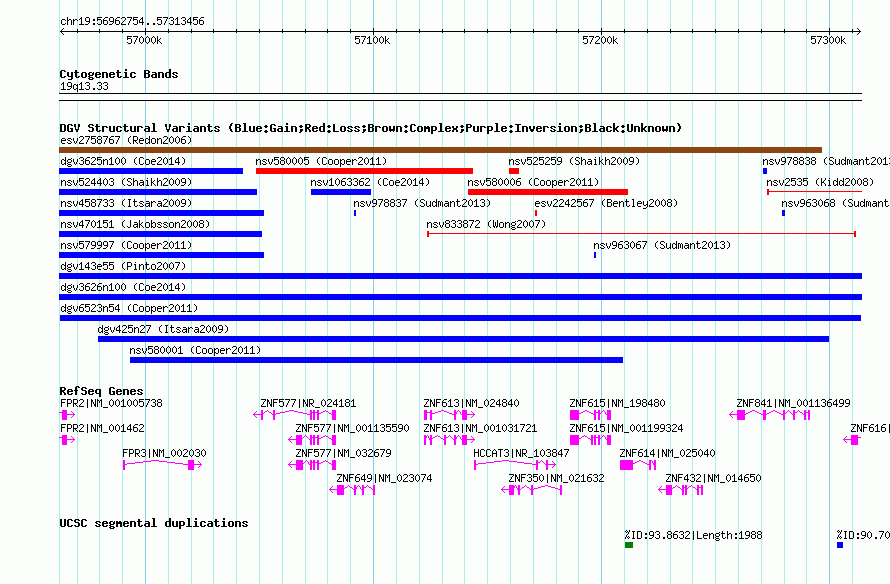Select the ZNF615 NM_001199324 gene glyph

click(x=590, y=440)
